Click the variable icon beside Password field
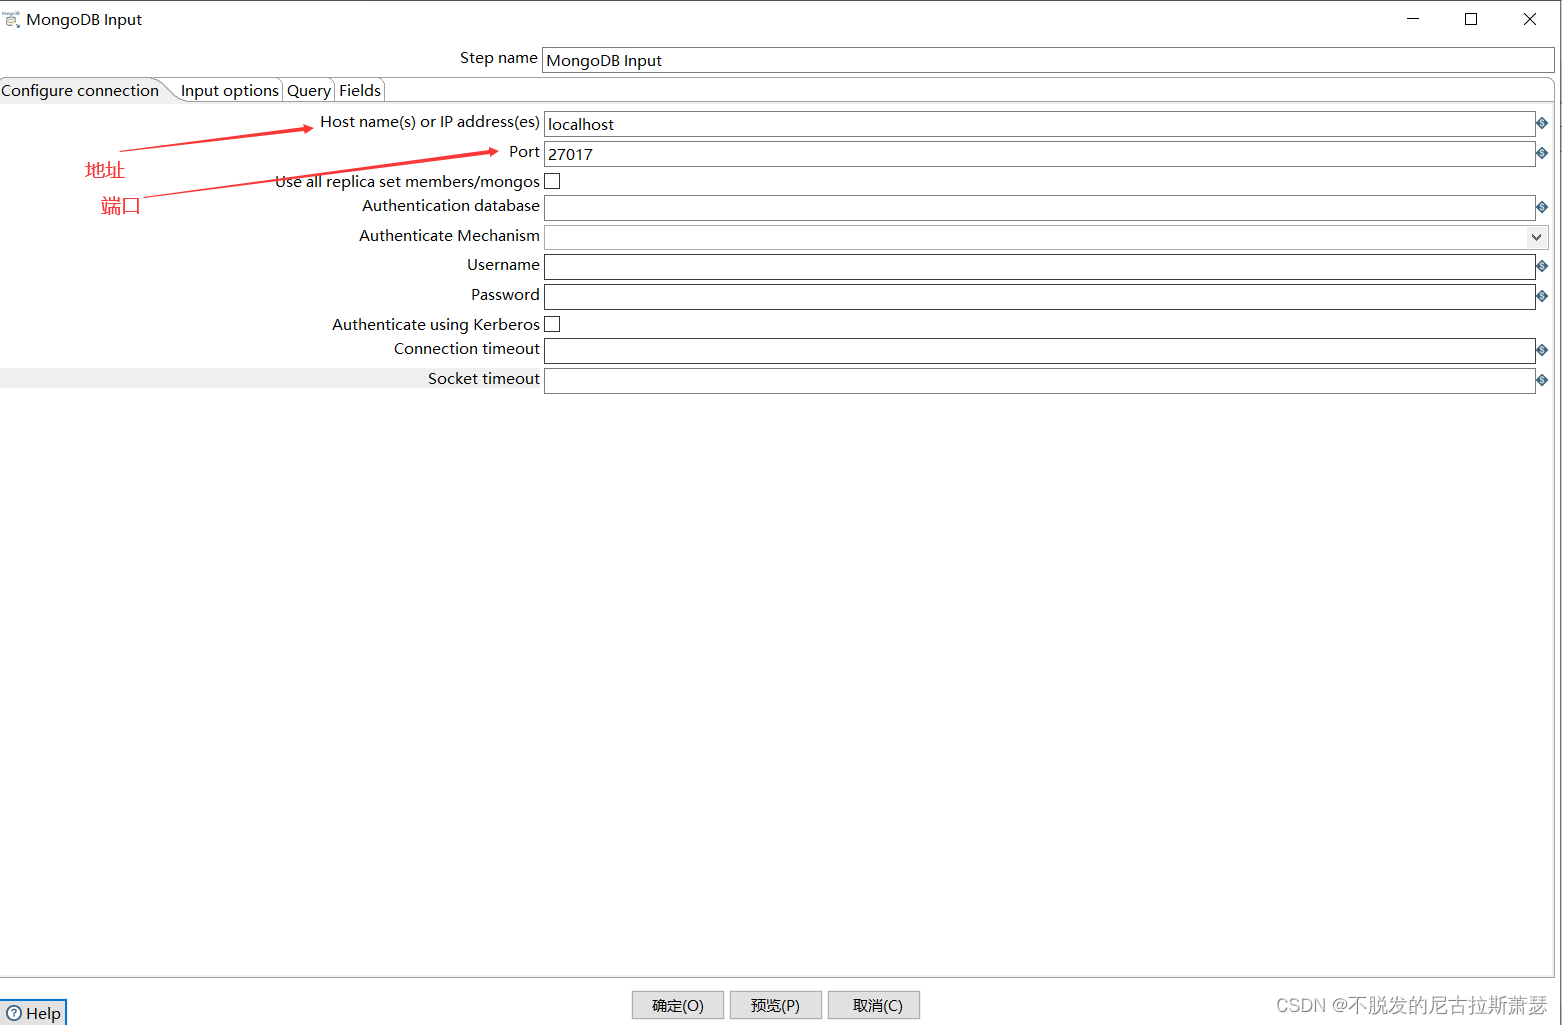 1542,296
